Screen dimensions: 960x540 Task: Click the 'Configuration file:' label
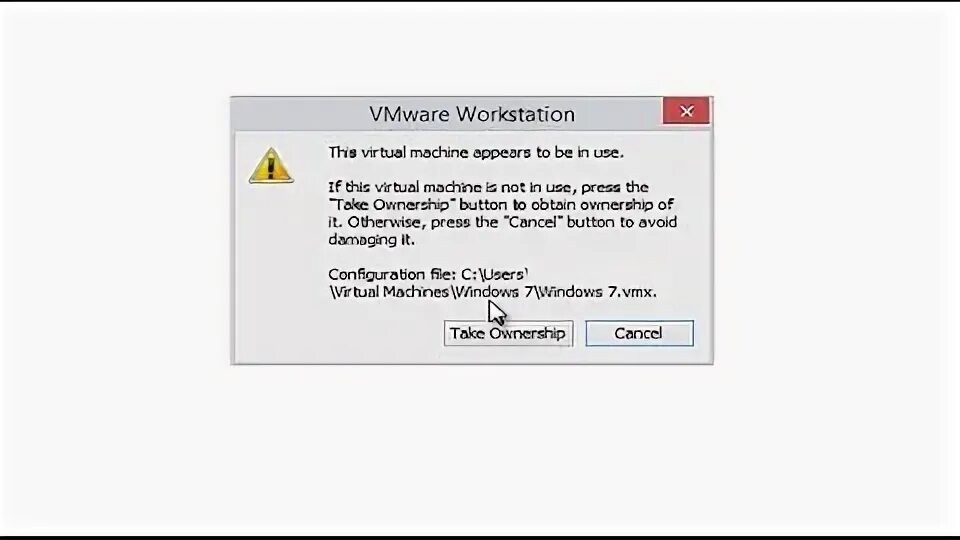point(392,274)
